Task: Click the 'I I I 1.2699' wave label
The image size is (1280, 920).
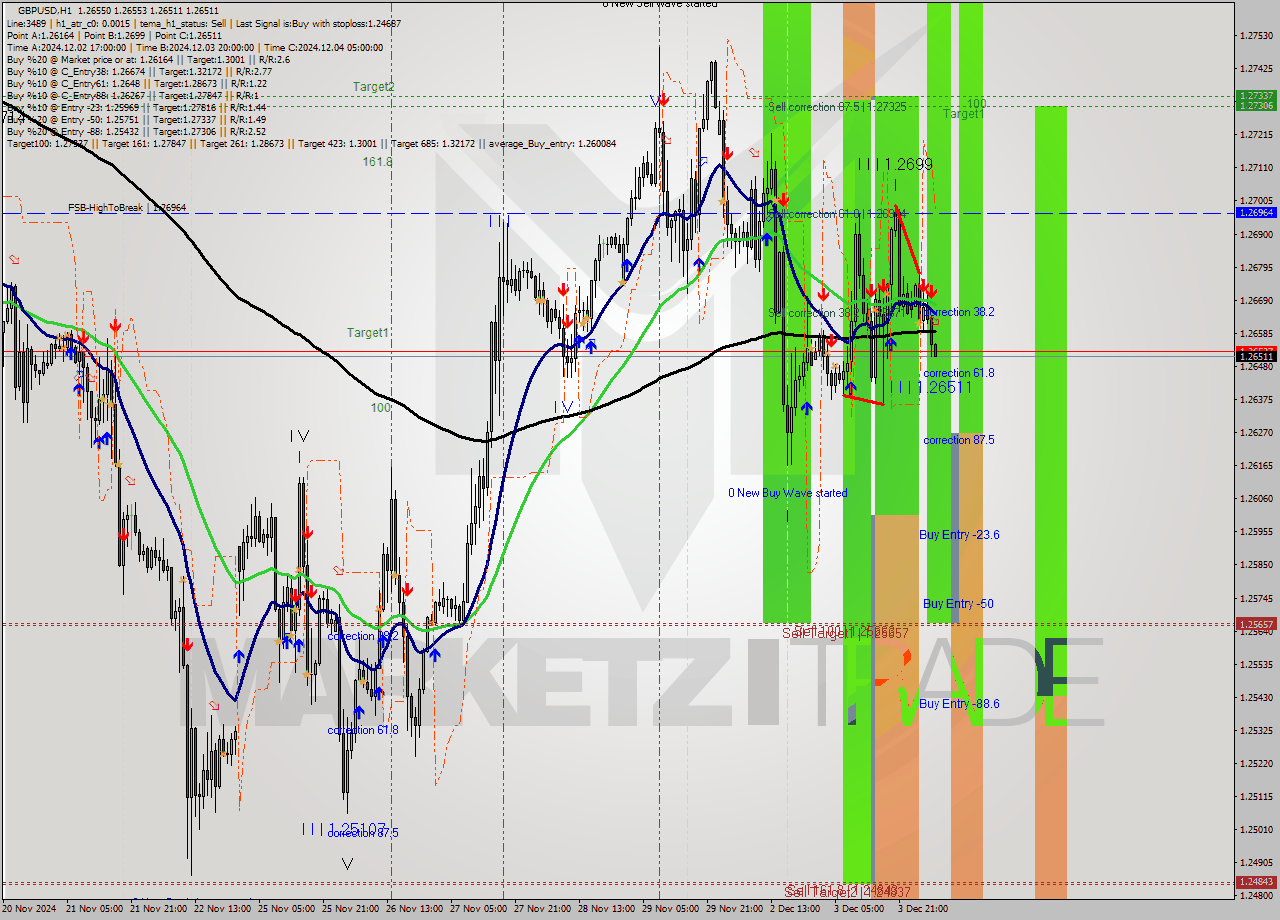Action: 894,164
